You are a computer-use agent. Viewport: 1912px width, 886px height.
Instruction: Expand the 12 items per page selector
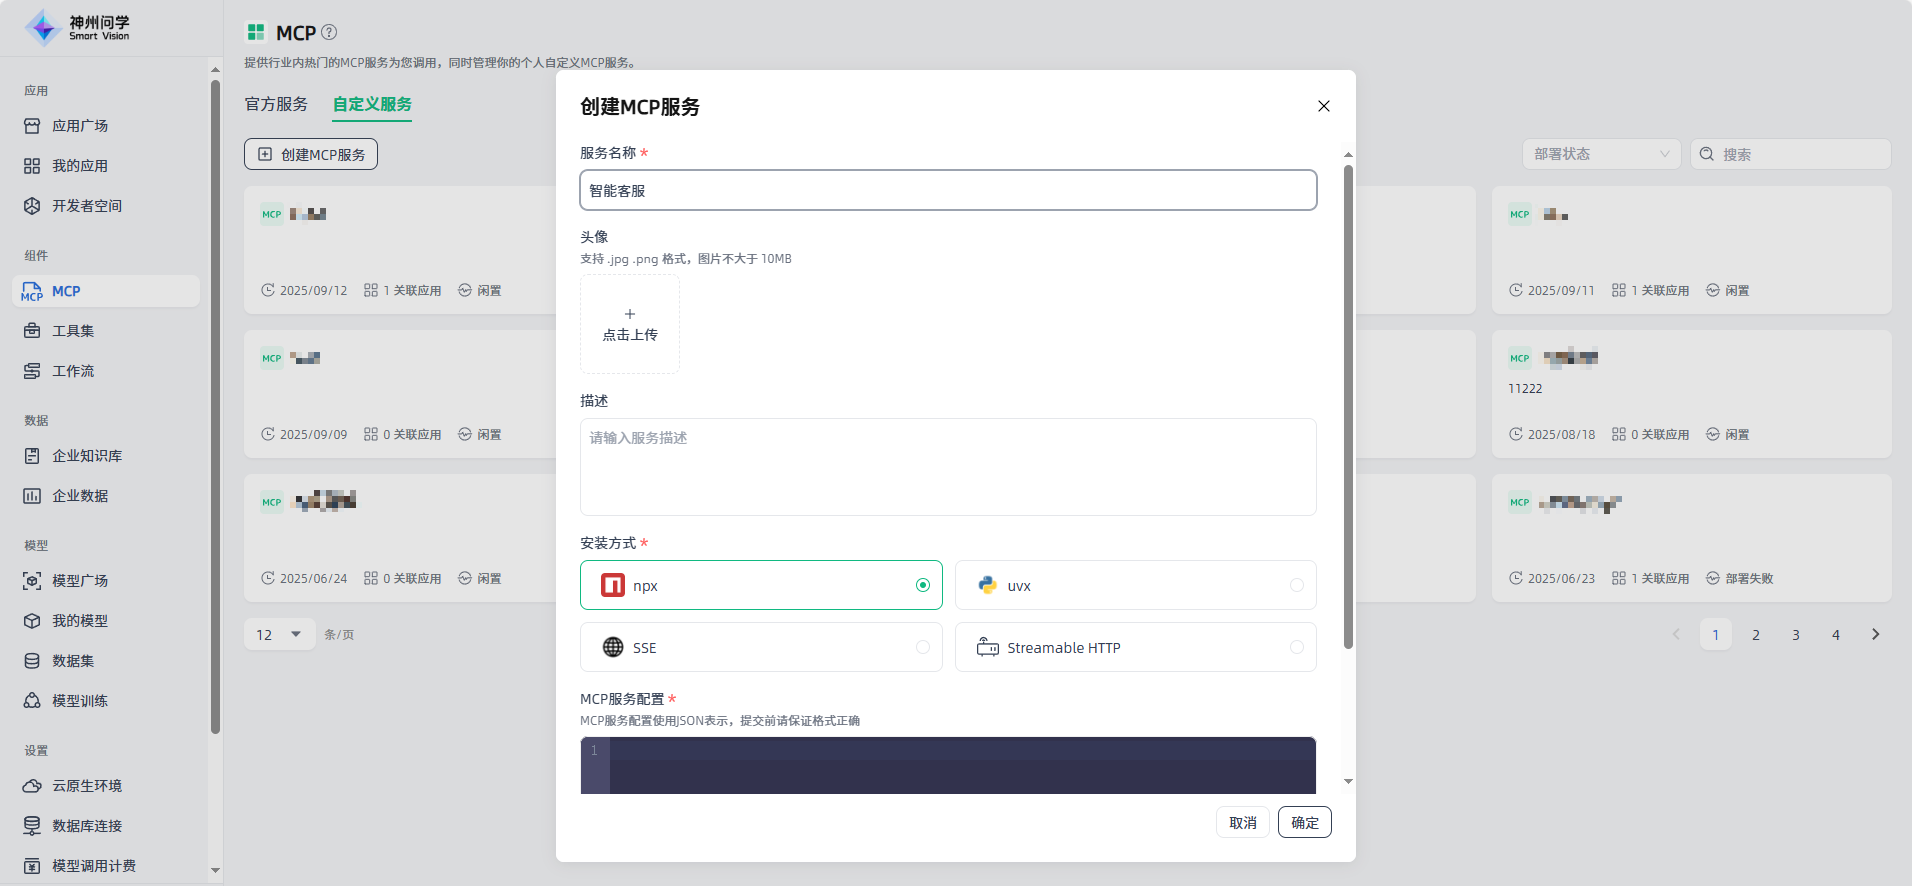[279, 635]
